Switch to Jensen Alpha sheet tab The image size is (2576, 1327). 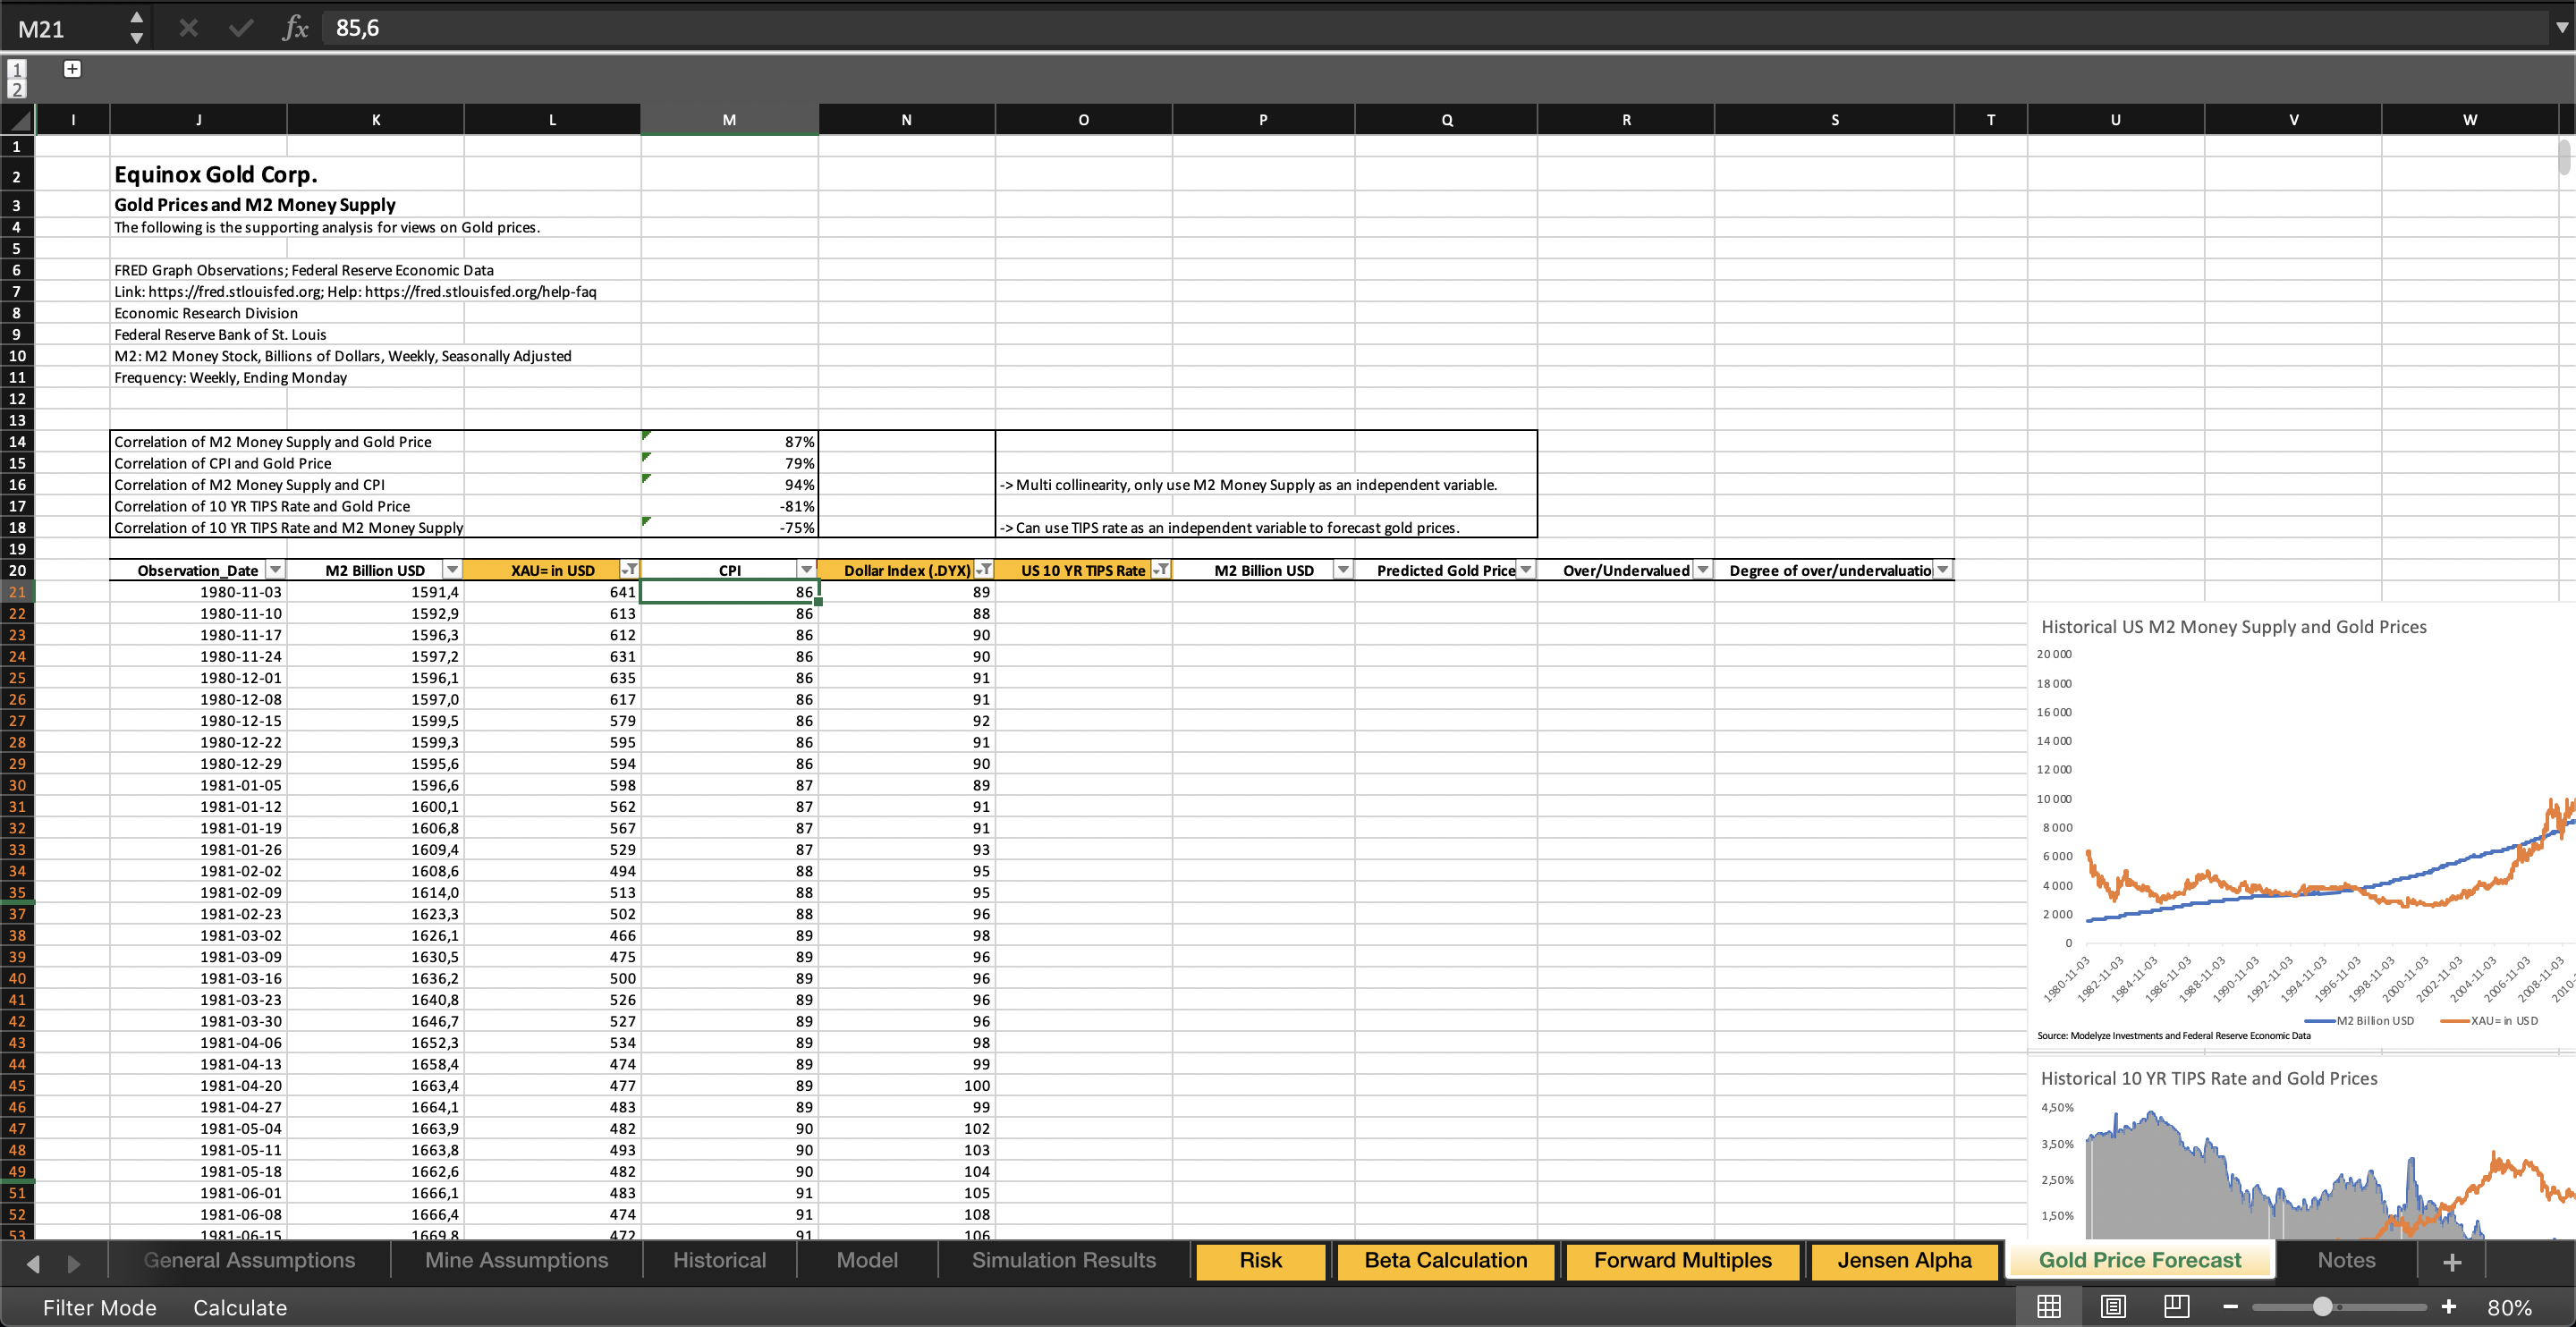1904,1260
